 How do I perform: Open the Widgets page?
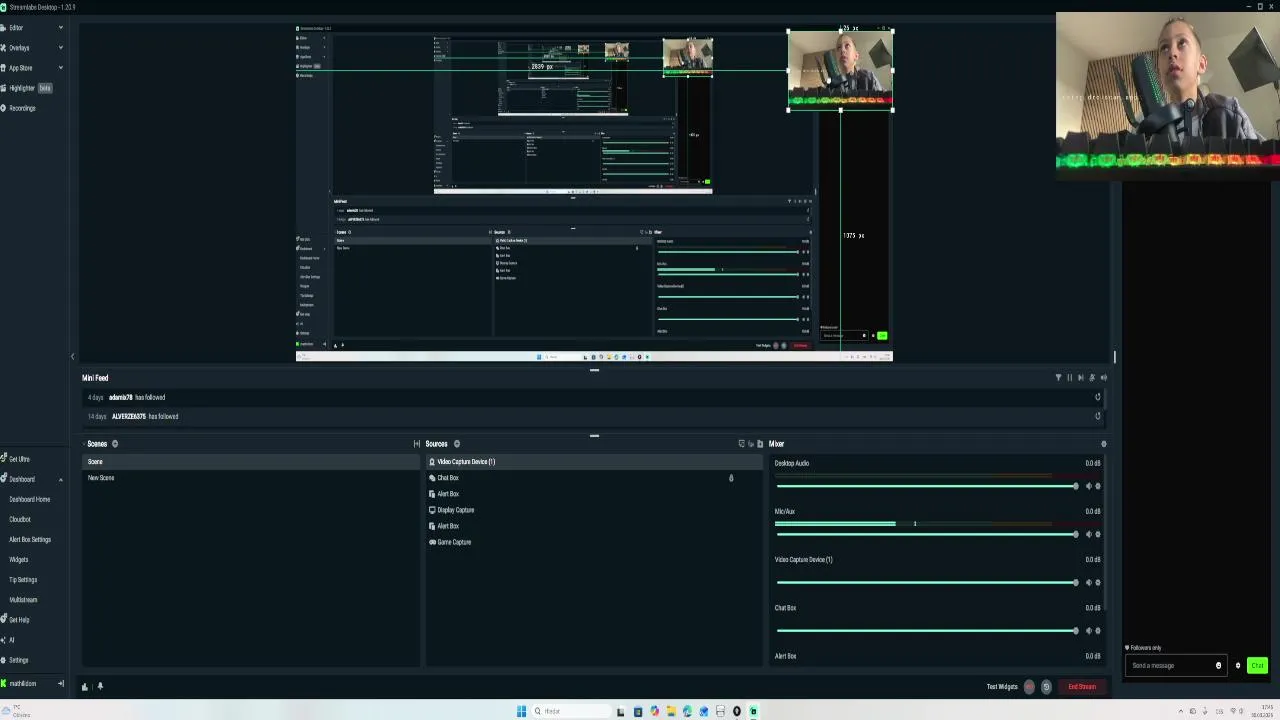(x=19, y=559)
